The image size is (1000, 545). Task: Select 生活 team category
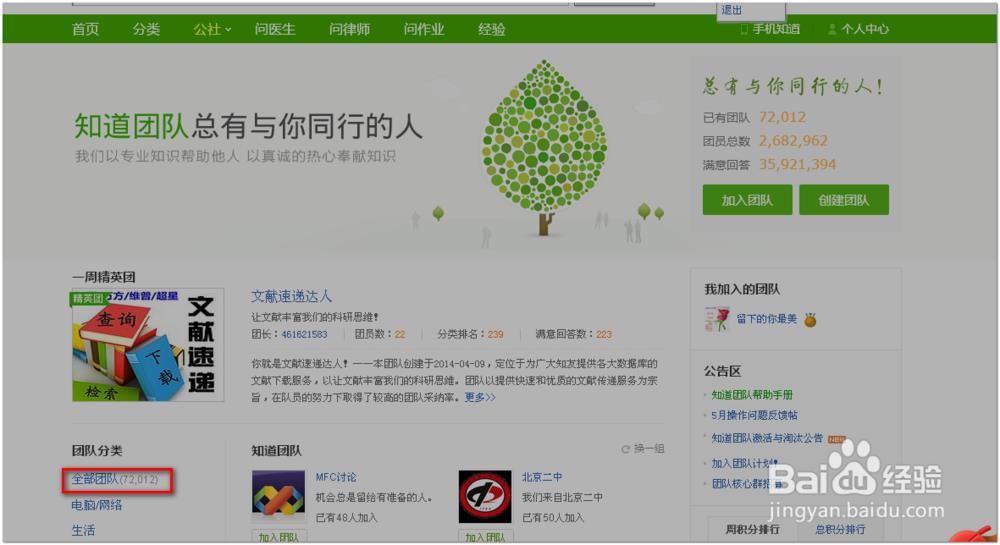(83, 530)
